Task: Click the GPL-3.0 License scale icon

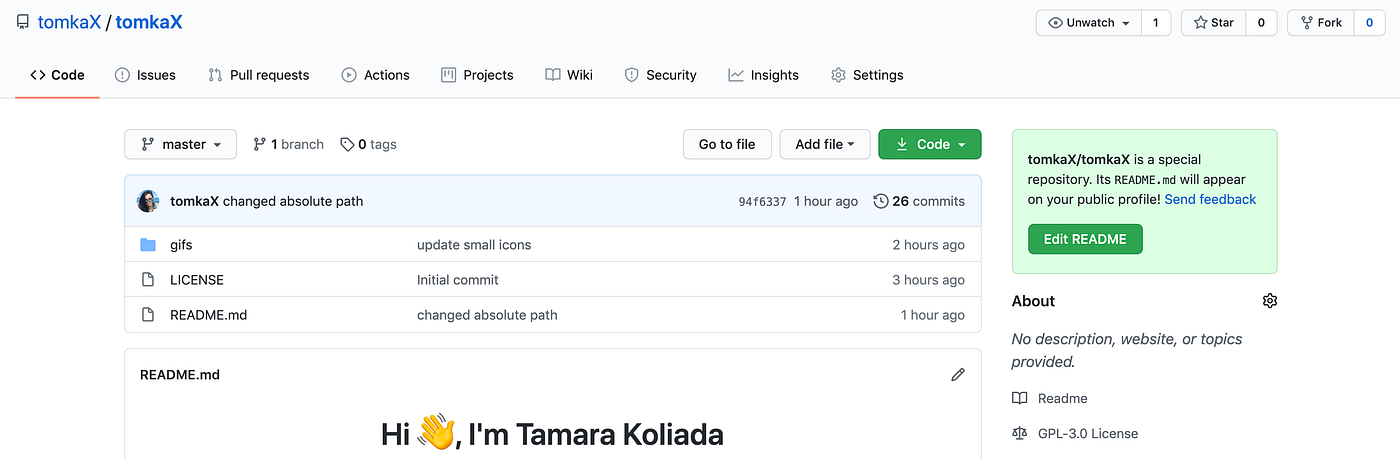Action: pos(1019,433)
